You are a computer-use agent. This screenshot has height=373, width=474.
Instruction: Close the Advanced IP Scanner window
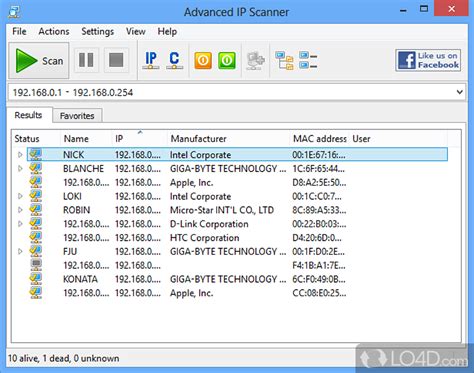click(x=451, y=9)
